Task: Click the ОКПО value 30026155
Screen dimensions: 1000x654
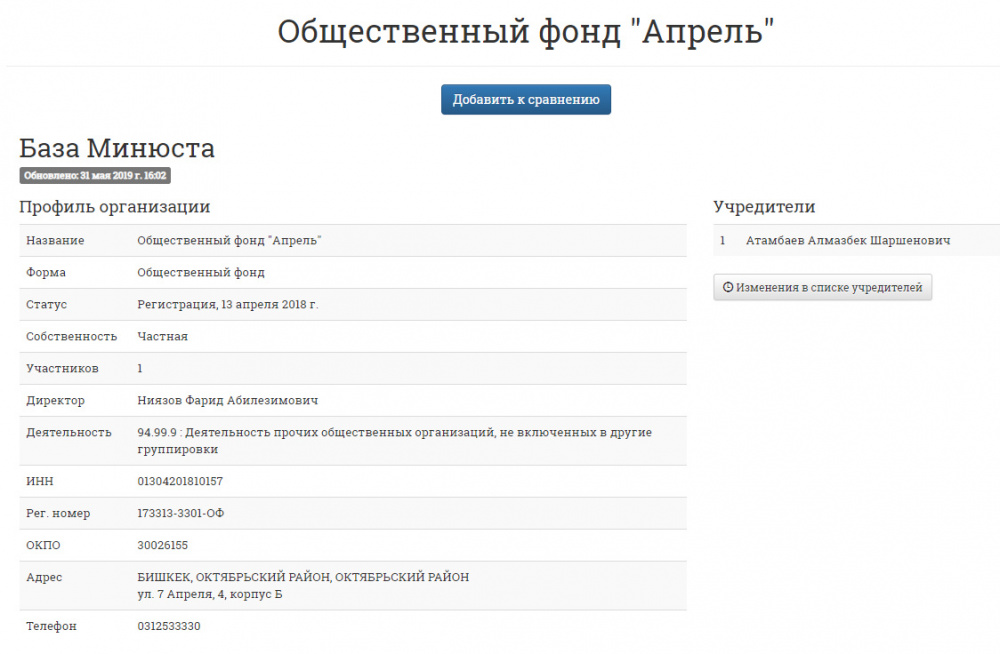Action: click(x=162, y=546)
